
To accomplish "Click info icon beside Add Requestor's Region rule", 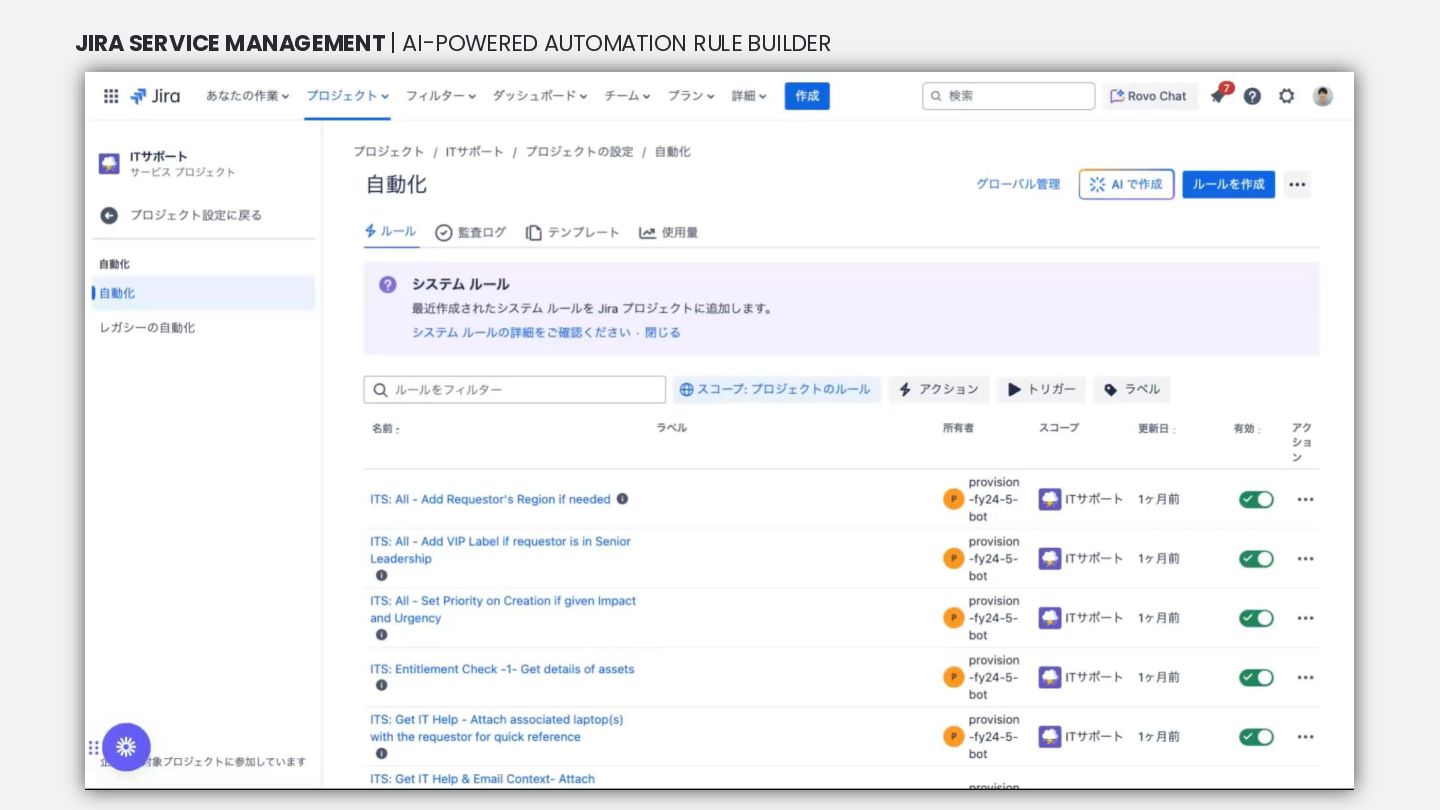I will point(622,499).
